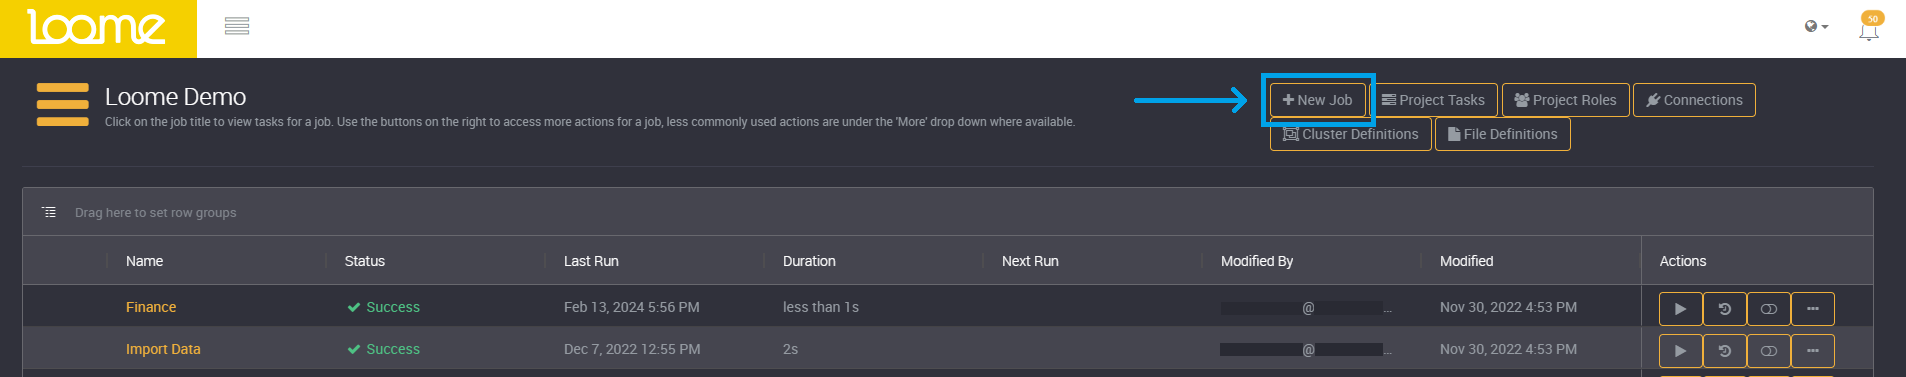Click the Loome Demo stacked bars icon
Screen dimensions: 1906x377
point(62,105)
